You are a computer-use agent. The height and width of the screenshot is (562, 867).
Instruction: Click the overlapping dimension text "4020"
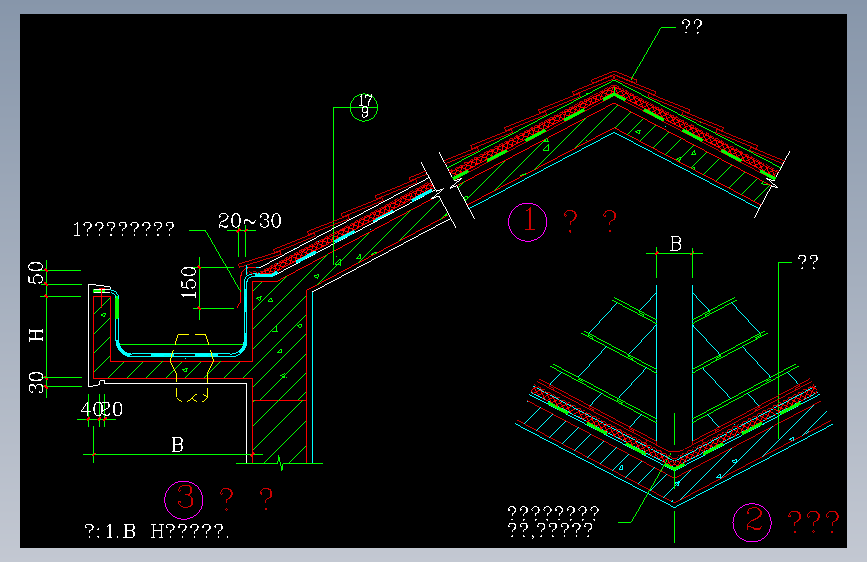pos(102,409)
